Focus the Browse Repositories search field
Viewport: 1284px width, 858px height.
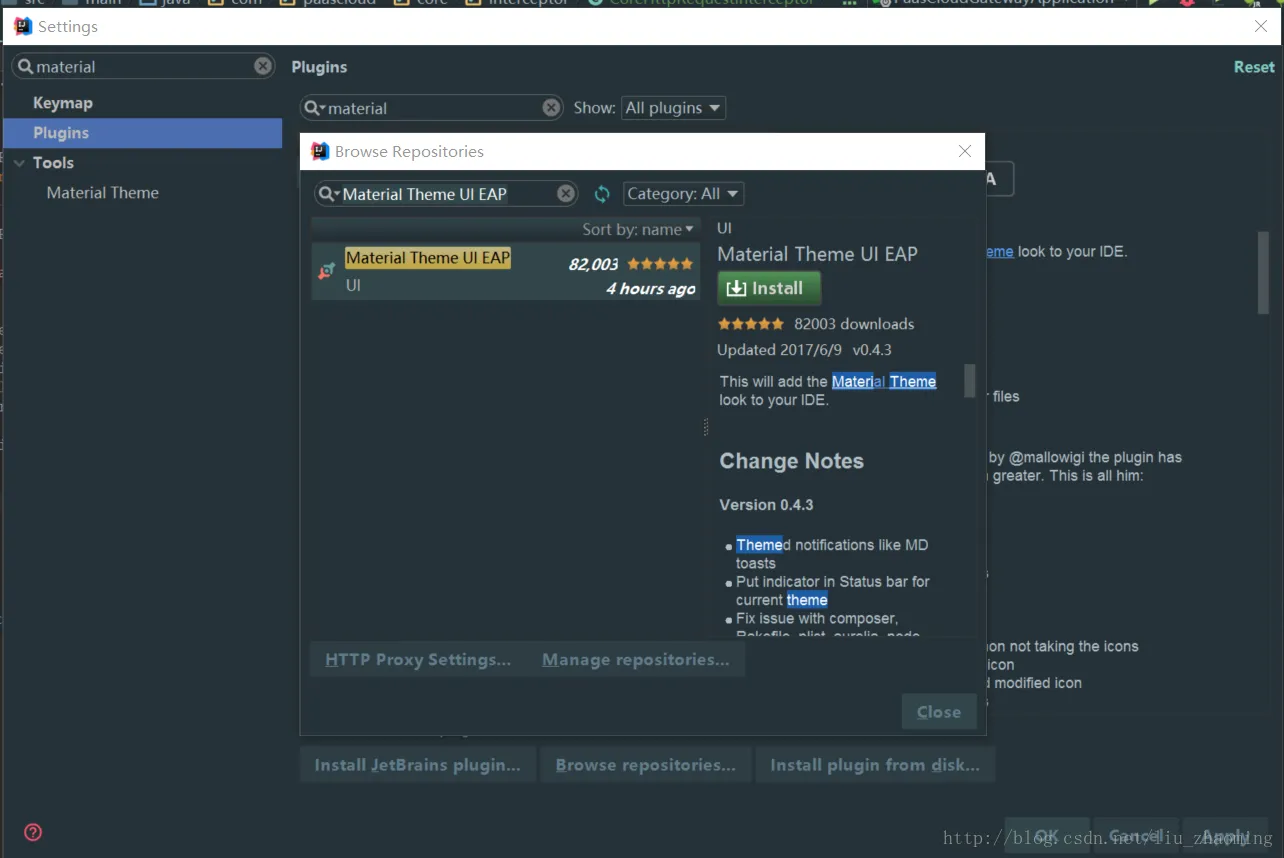[x=447, y=194]
